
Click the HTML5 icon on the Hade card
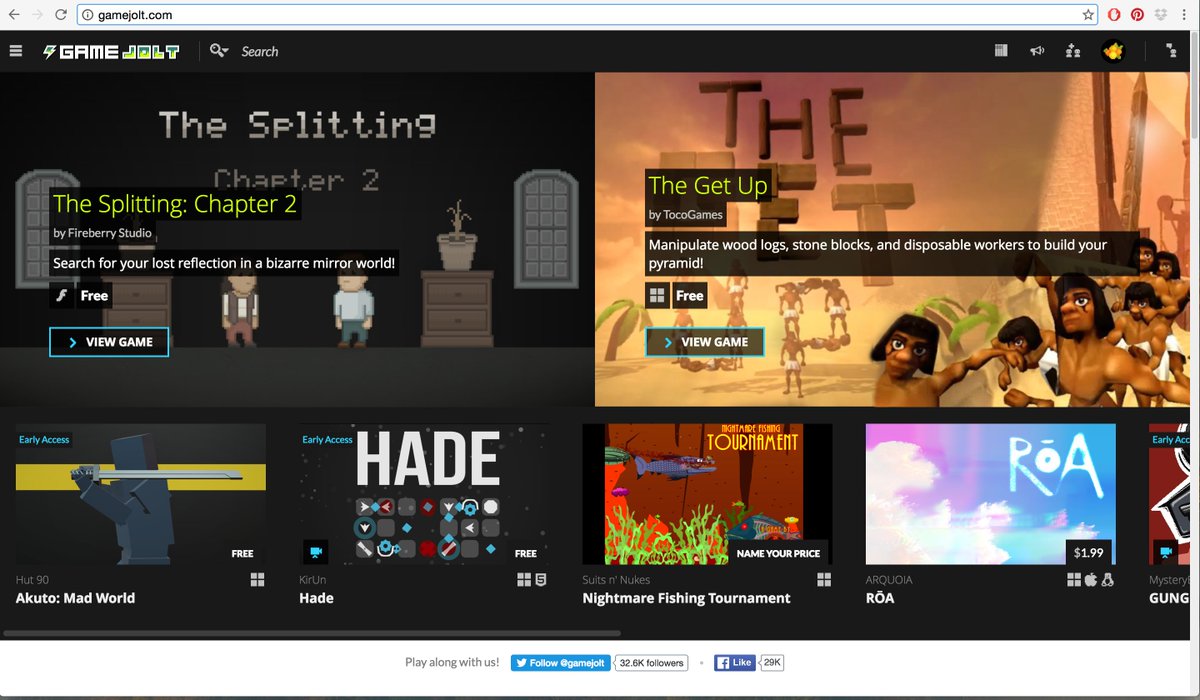click(x=541, y=580)
